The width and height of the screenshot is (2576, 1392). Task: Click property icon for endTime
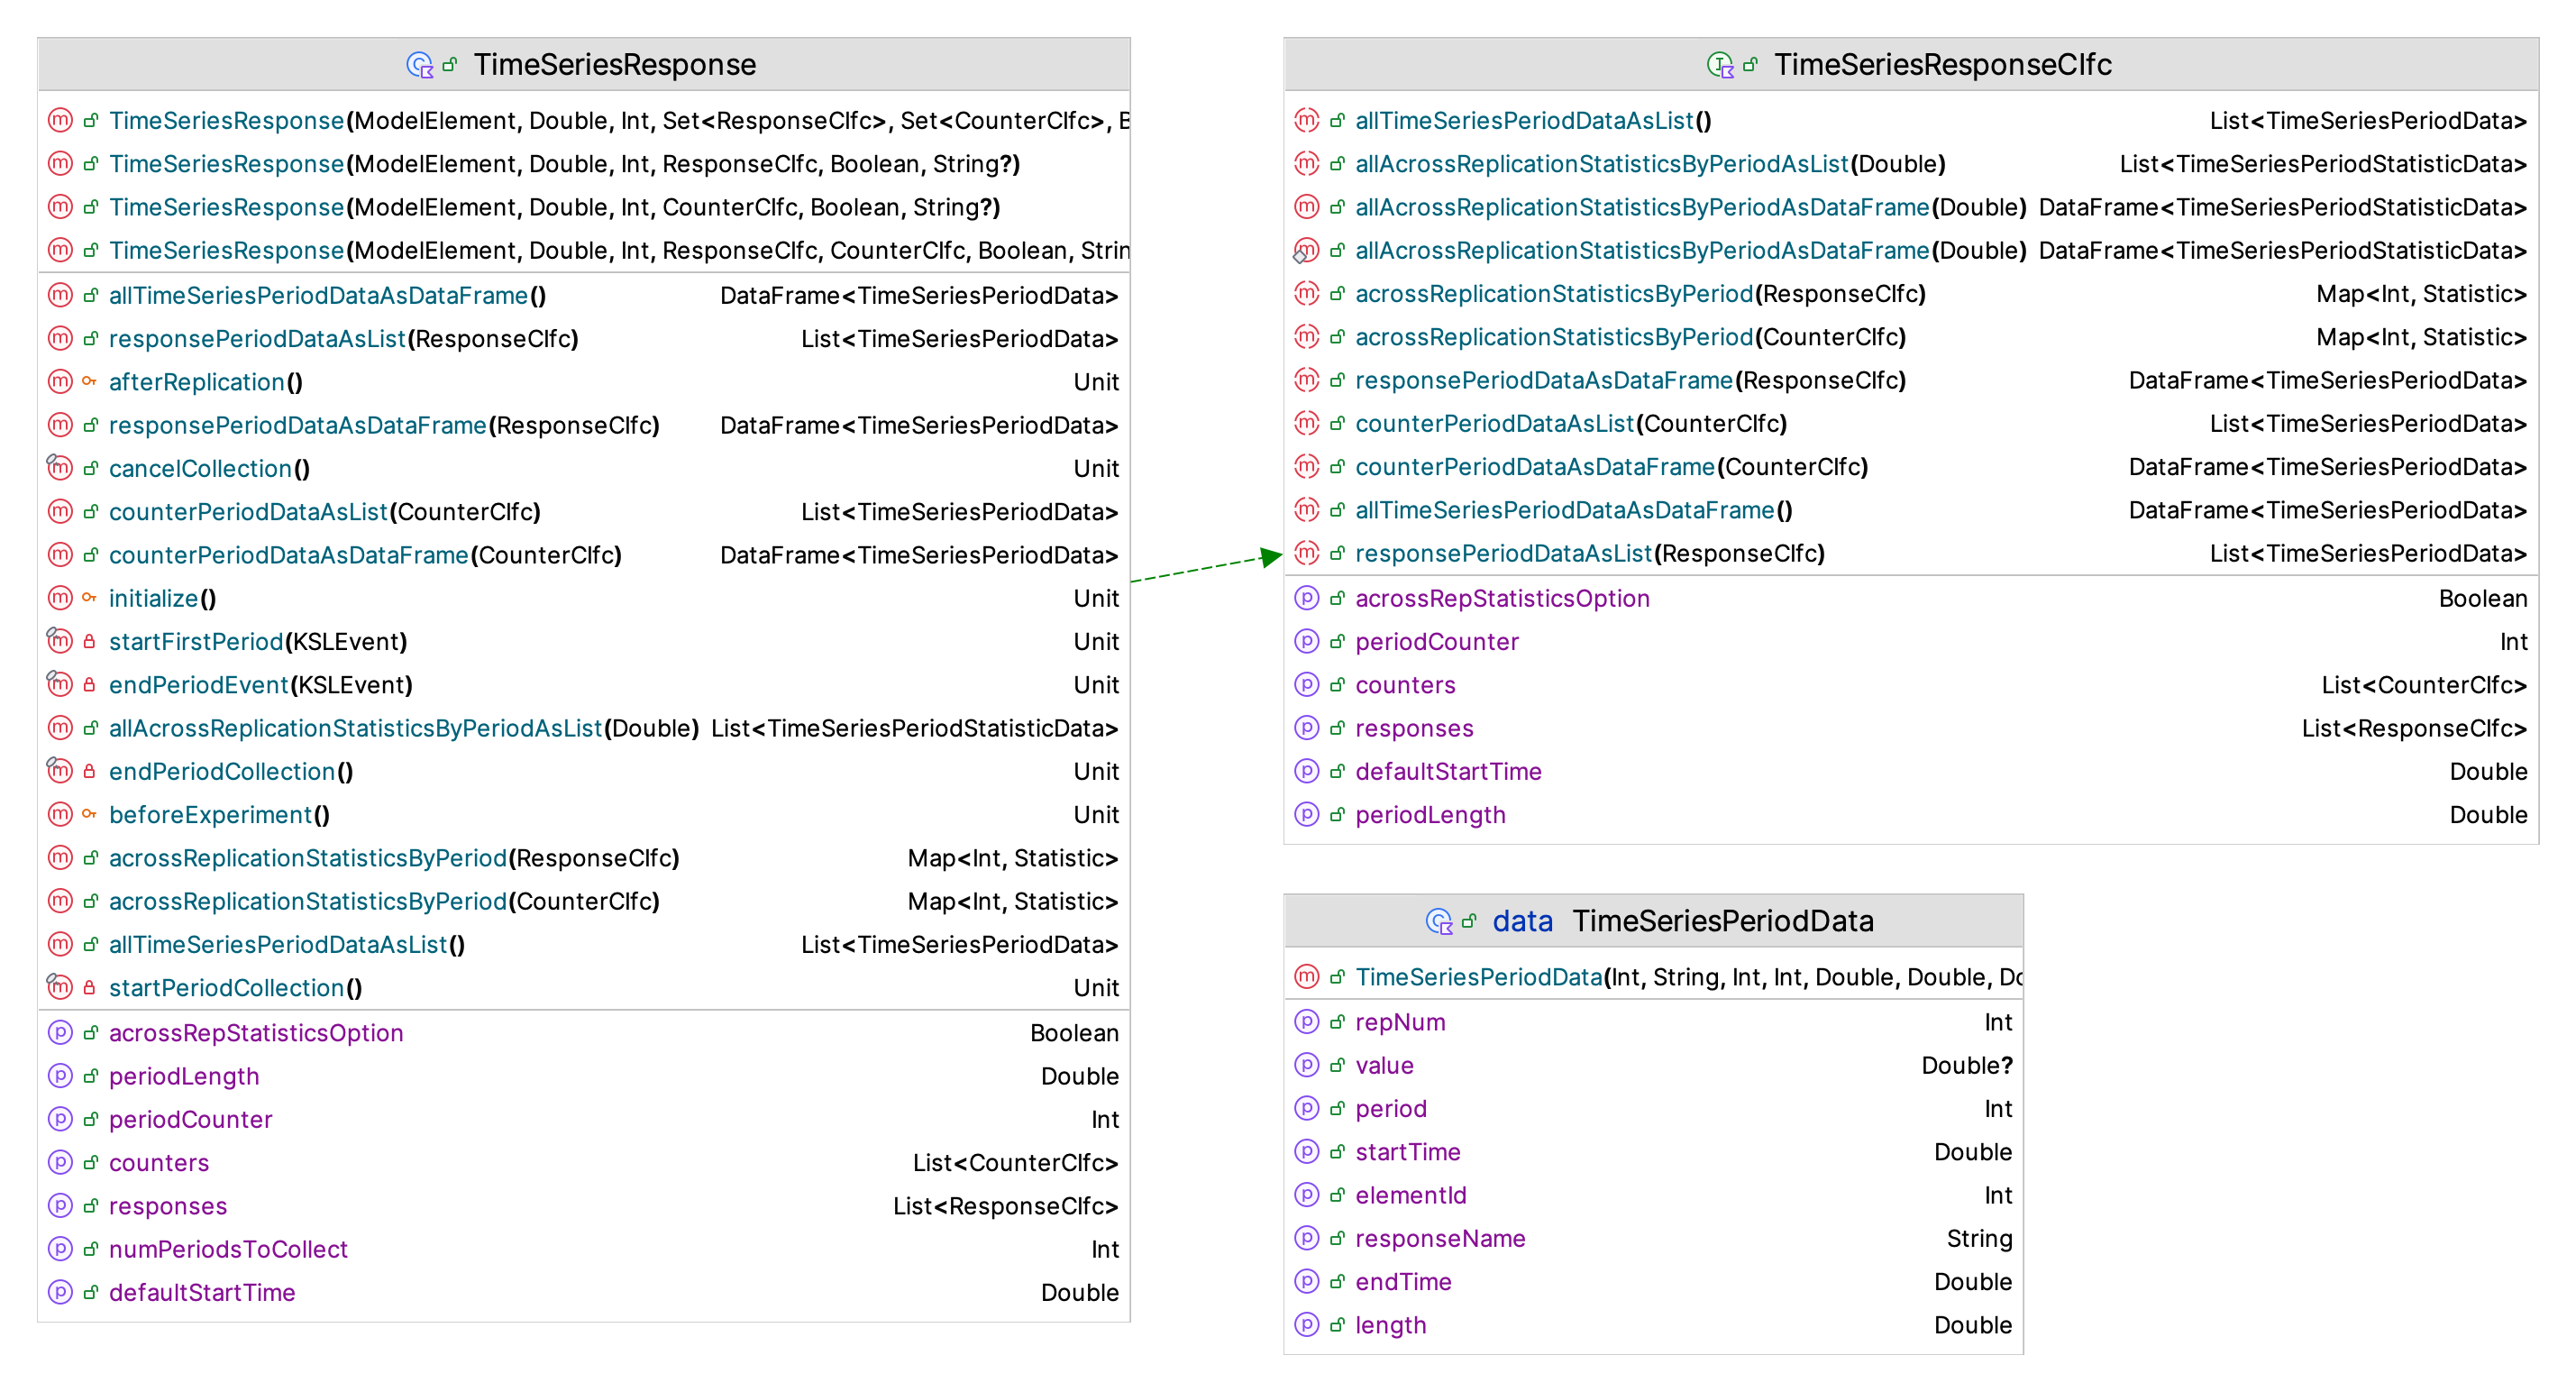tap(1307, 1281)
